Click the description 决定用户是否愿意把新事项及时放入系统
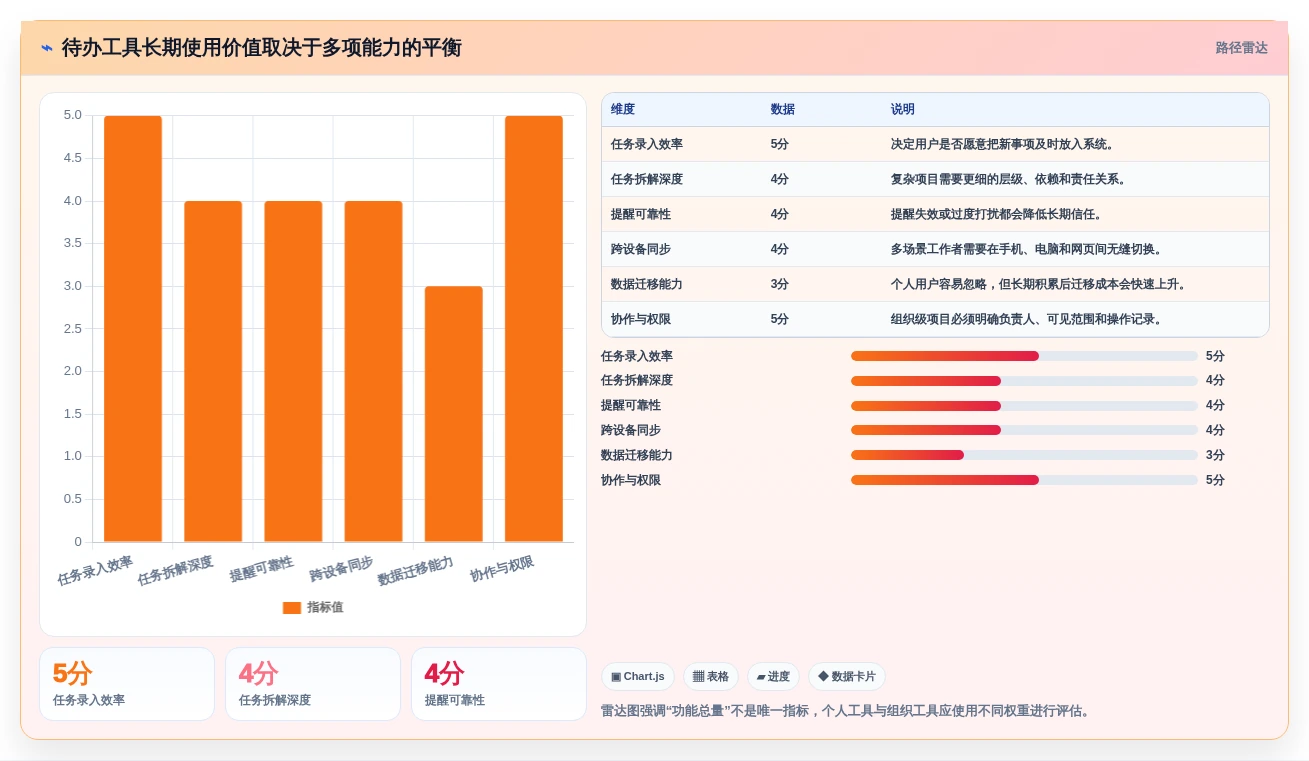 point(1003,144)
